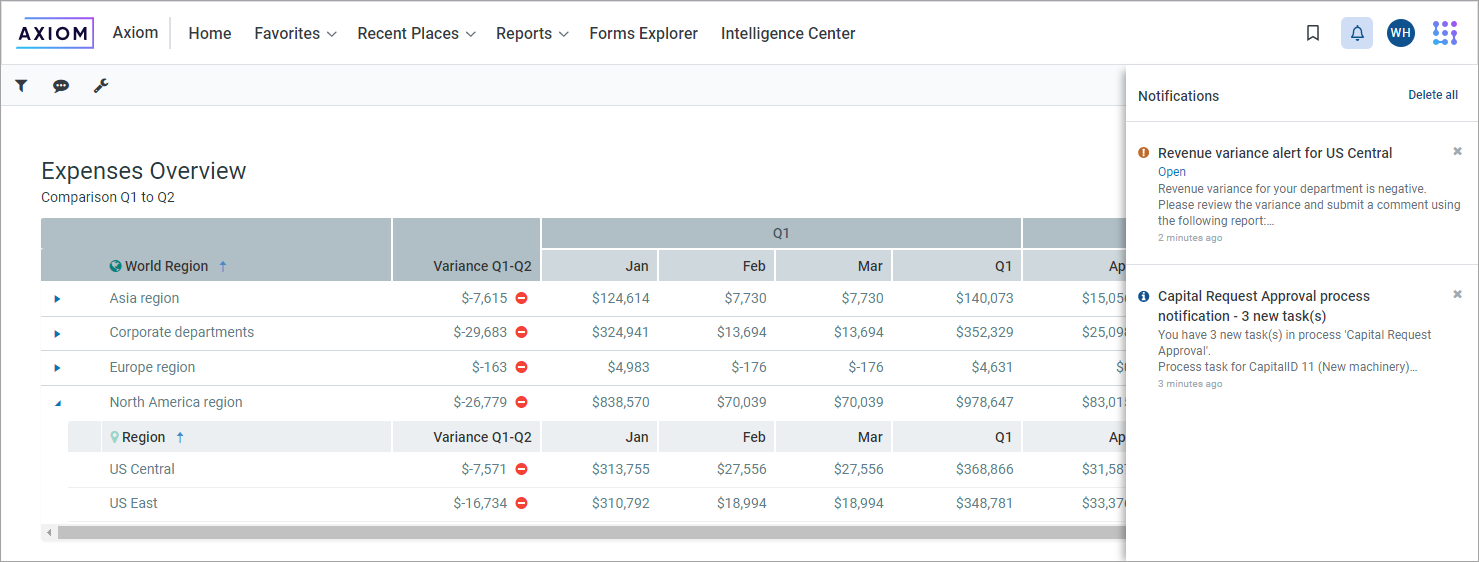Click the Axiom logo
This screenshot has width=1479, height=562.
tap(55, 33)
